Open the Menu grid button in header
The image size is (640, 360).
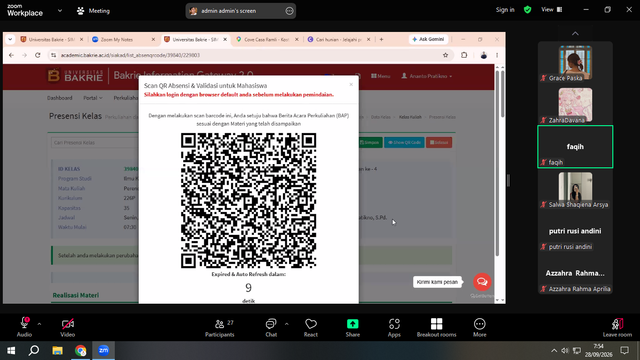(380, 76)
